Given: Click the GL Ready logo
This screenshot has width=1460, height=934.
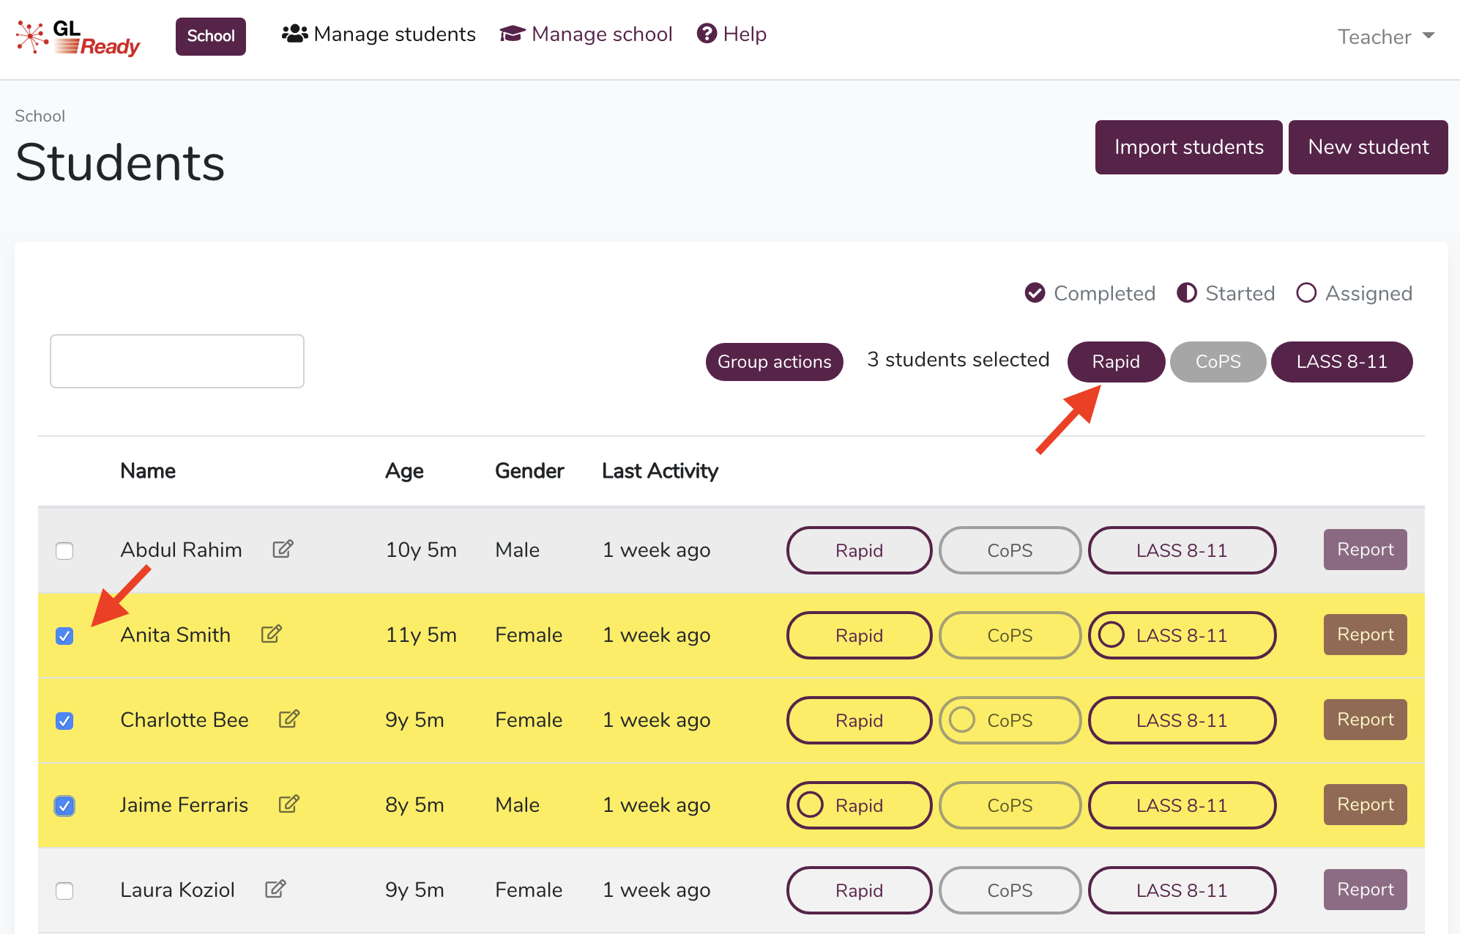Looking at the screenshot, I should coord(77,36).
